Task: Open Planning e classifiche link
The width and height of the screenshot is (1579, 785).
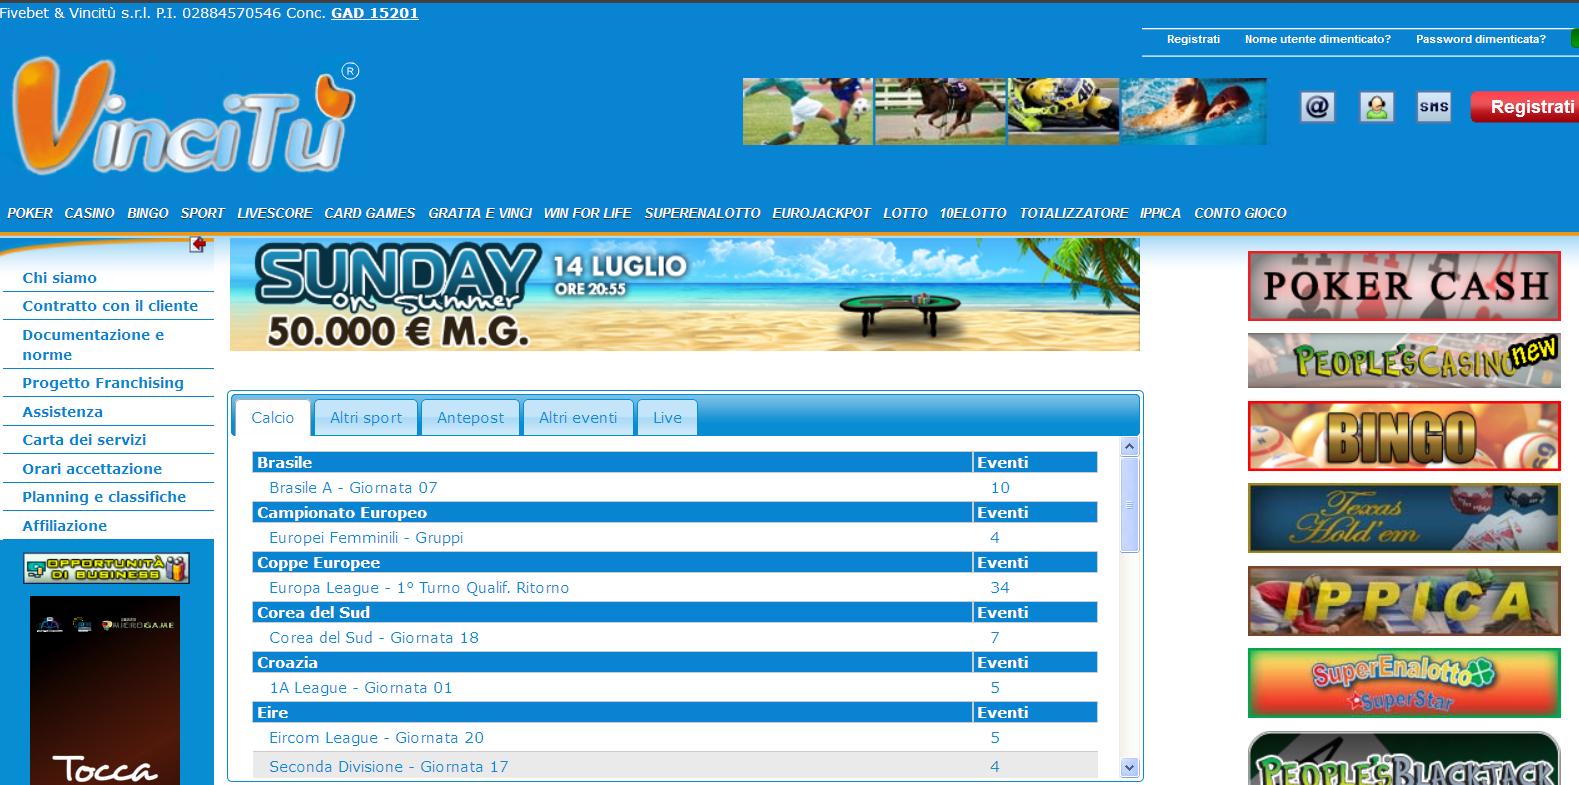Action: [x=104, y=497]
